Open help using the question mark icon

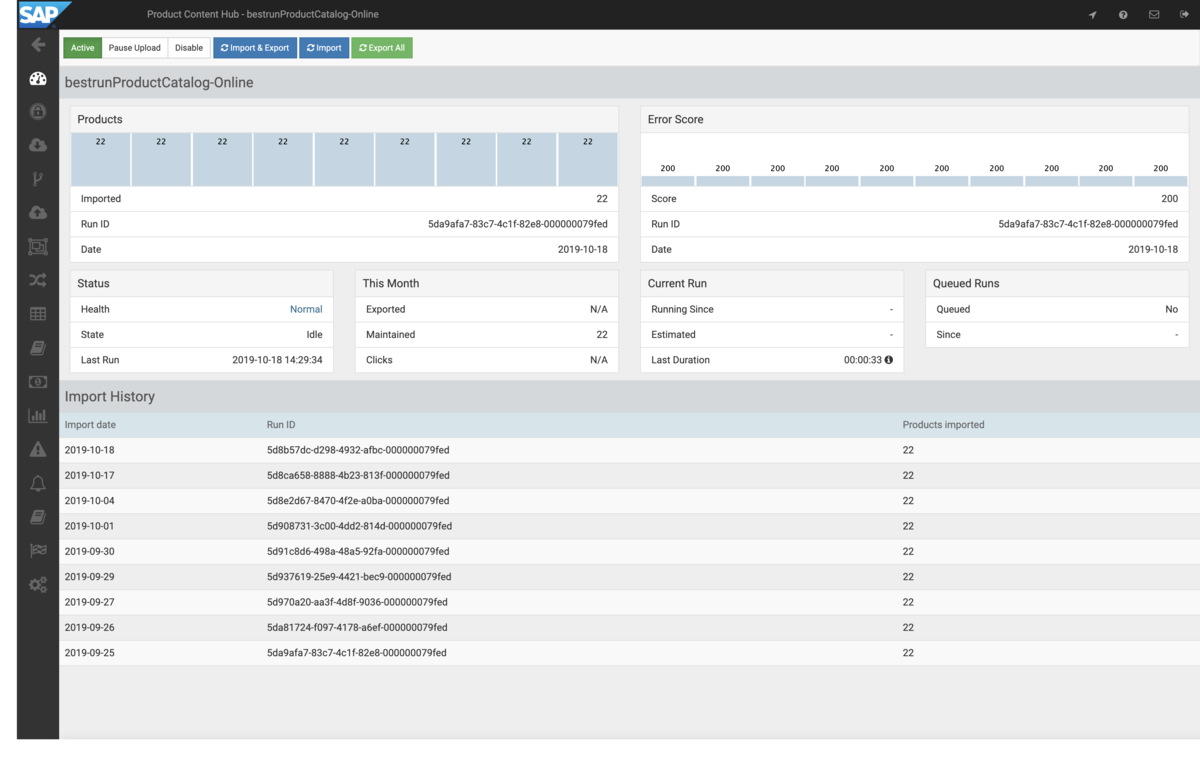coord(1122,14)
